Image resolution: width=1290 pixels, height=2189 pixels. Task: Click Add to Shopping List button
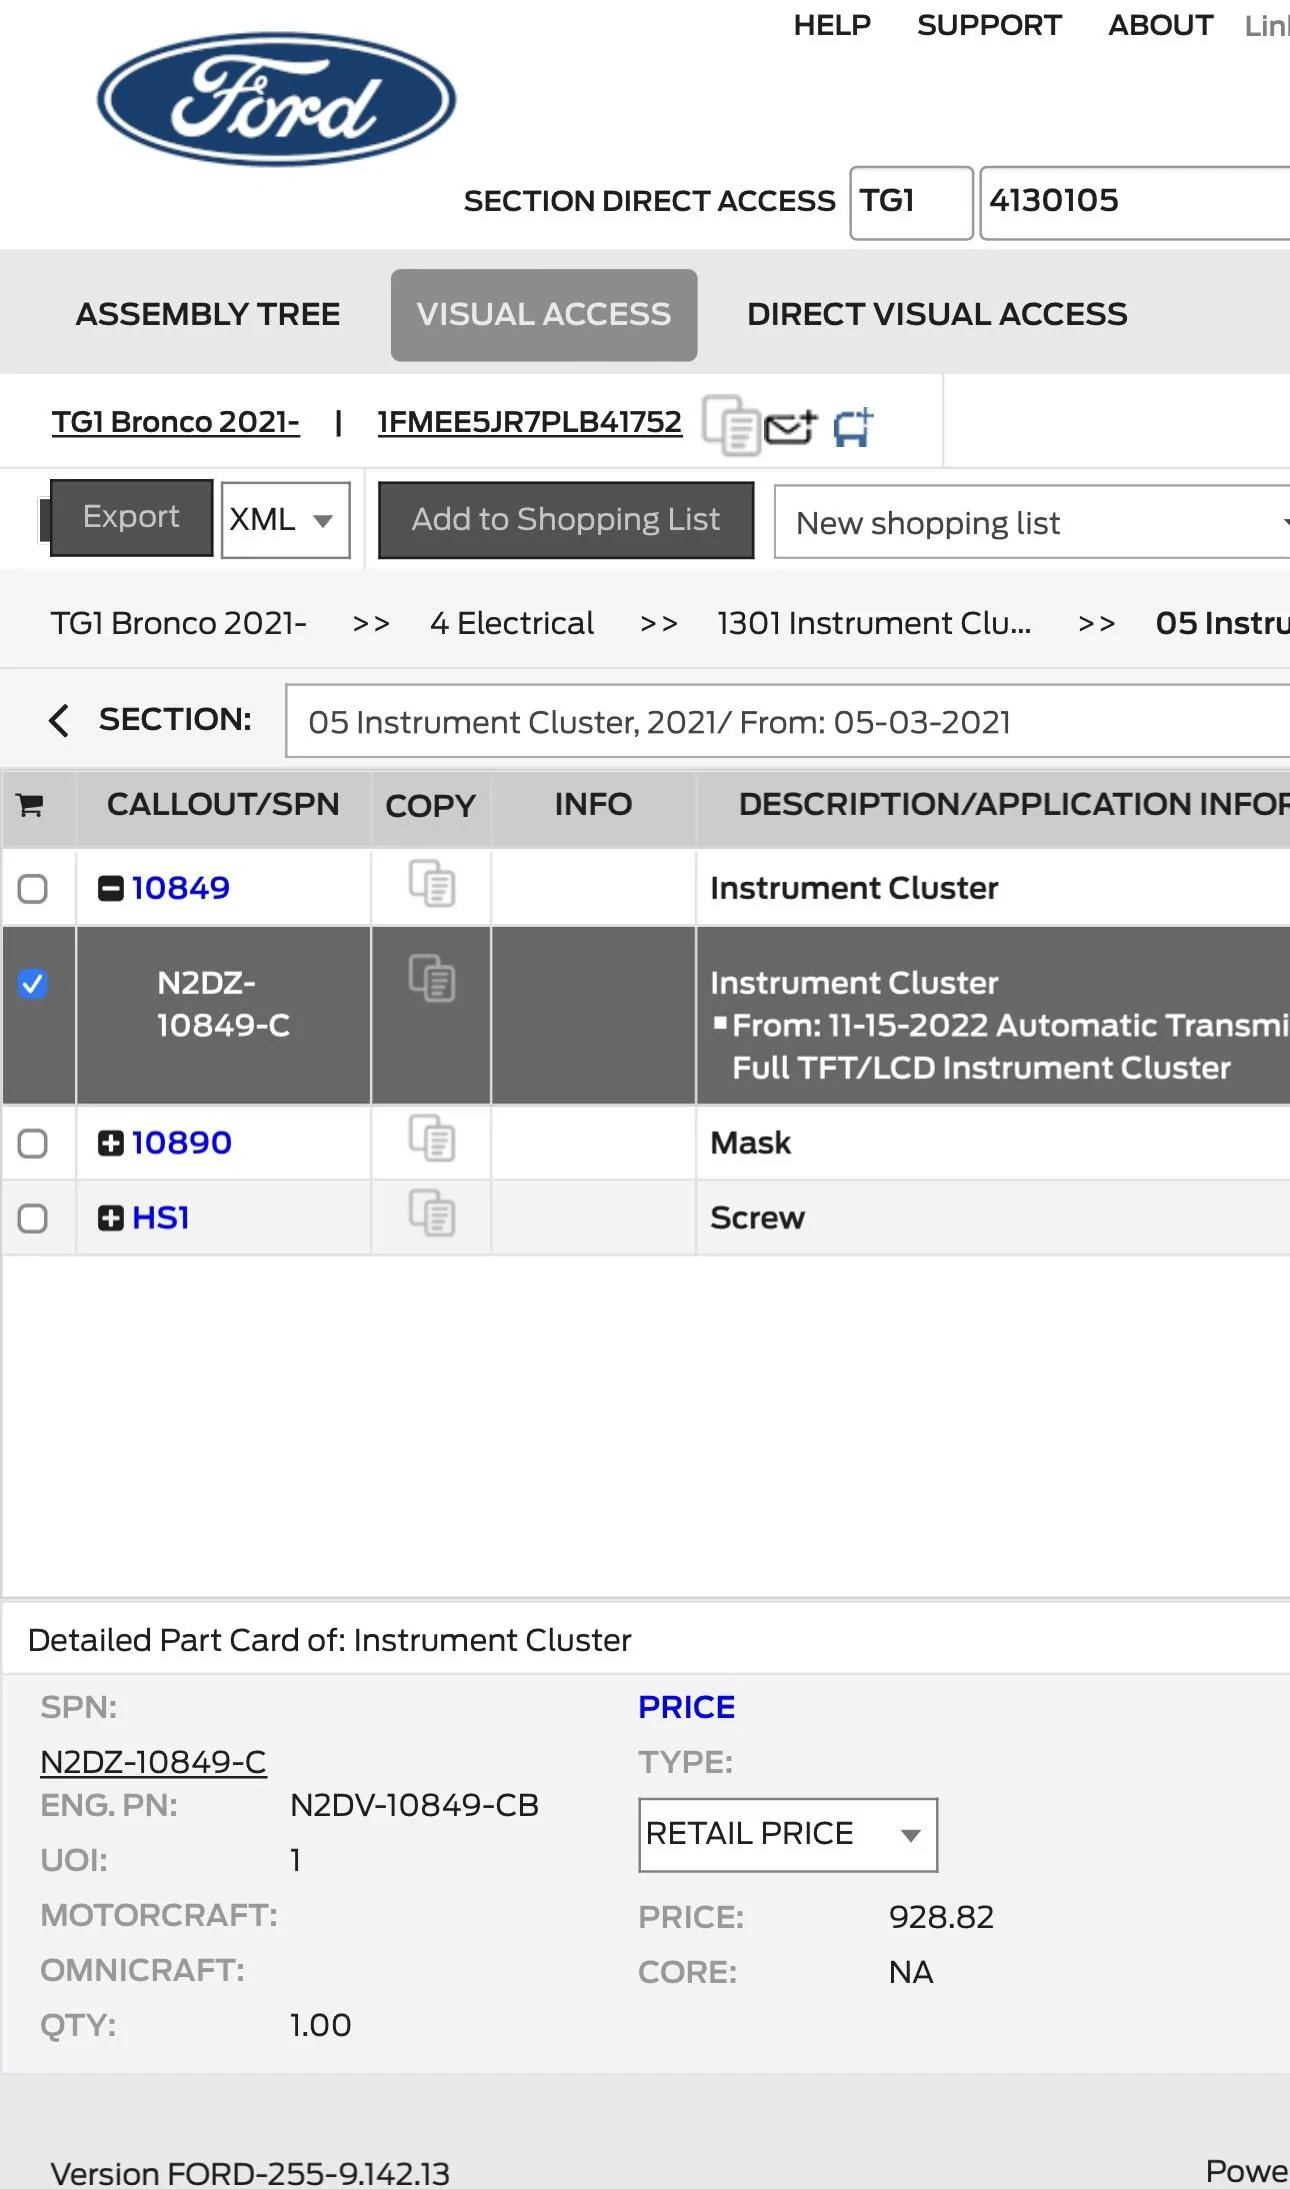pyautogui.click(x=566, y=520)
